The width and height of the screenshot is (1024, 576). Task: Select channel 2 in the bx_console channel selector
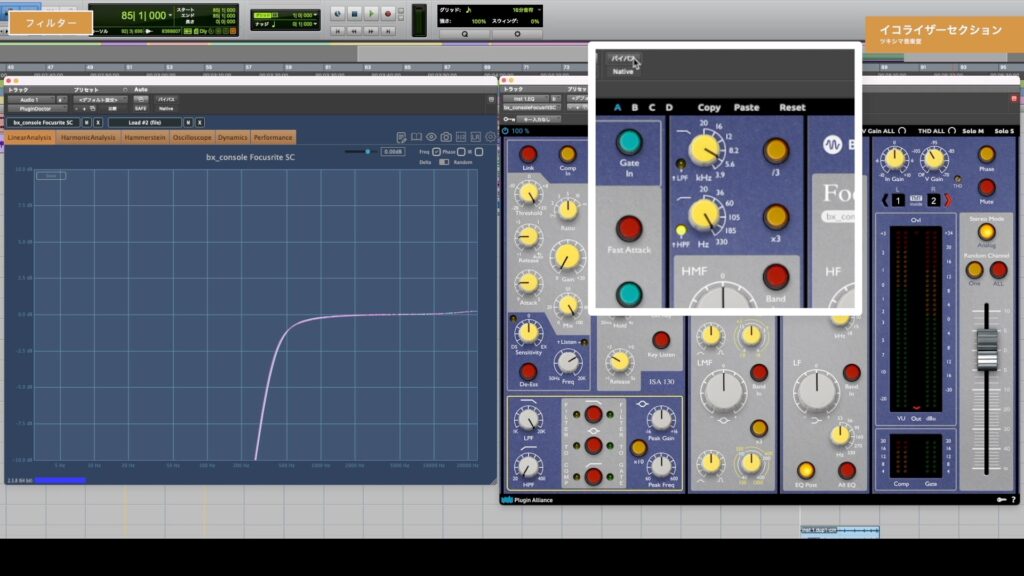[x=933, y=200]
